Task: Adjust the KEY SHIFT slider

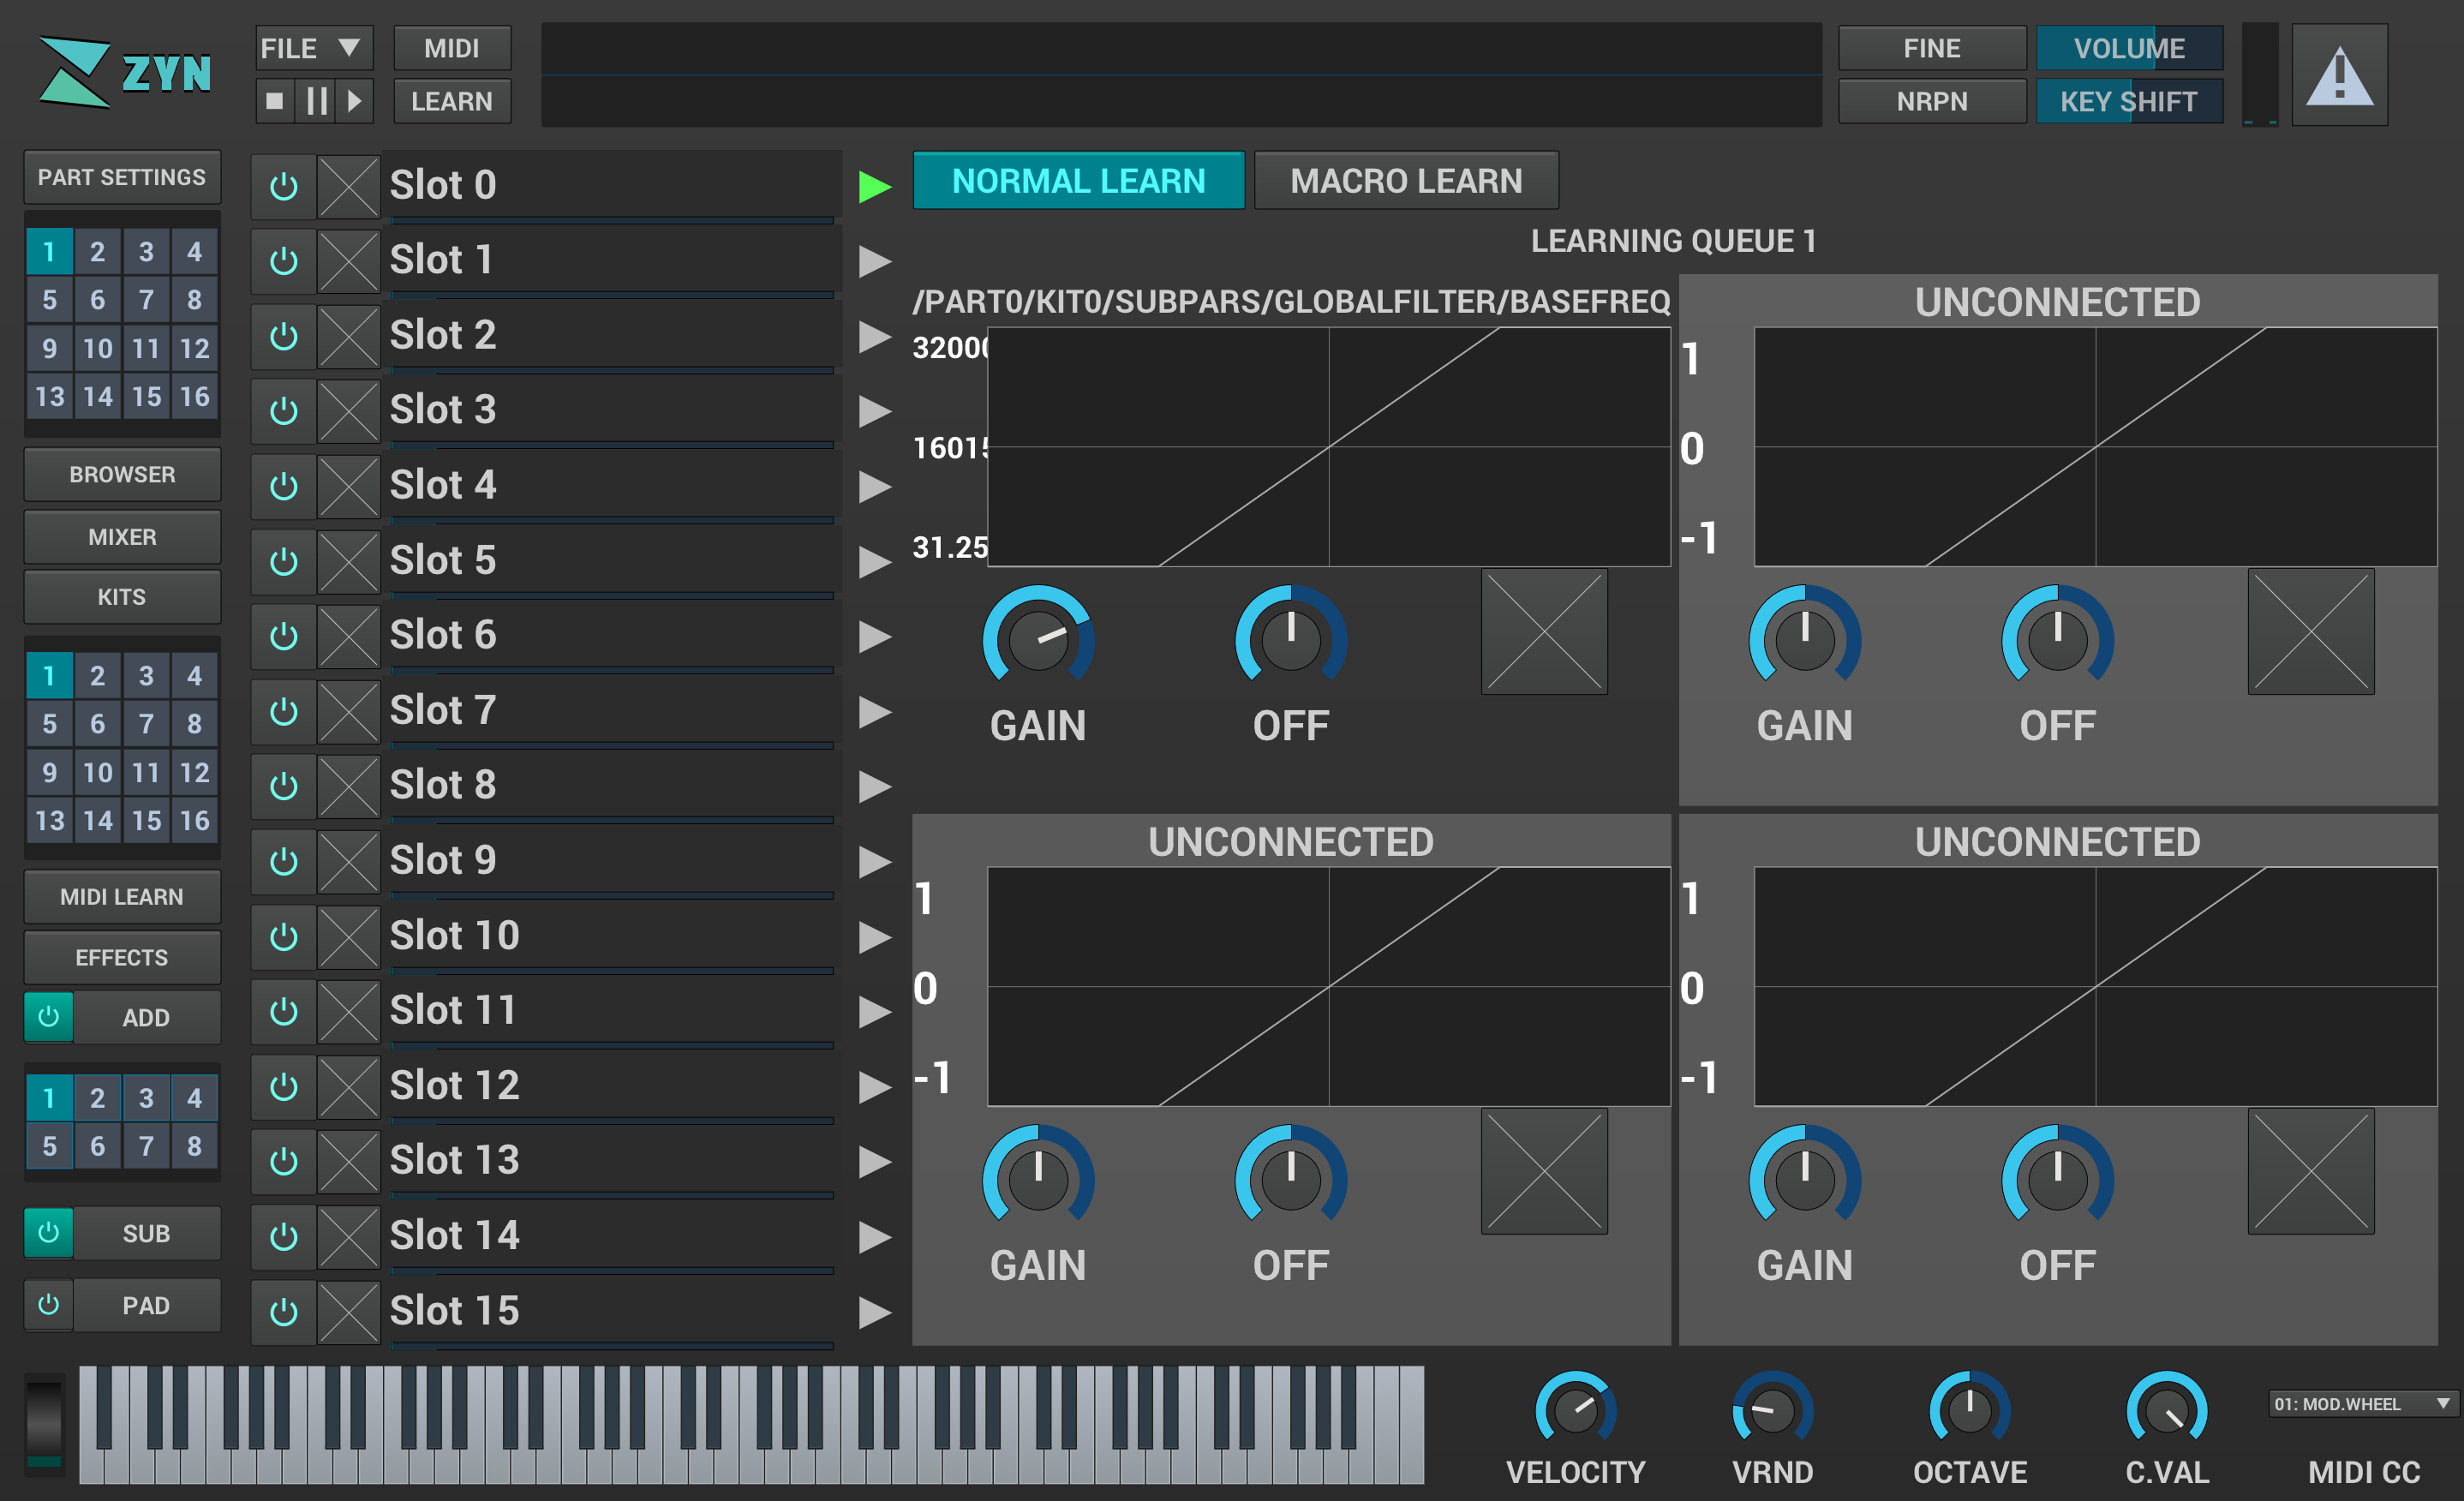Action: click(x=2129, y=101)
